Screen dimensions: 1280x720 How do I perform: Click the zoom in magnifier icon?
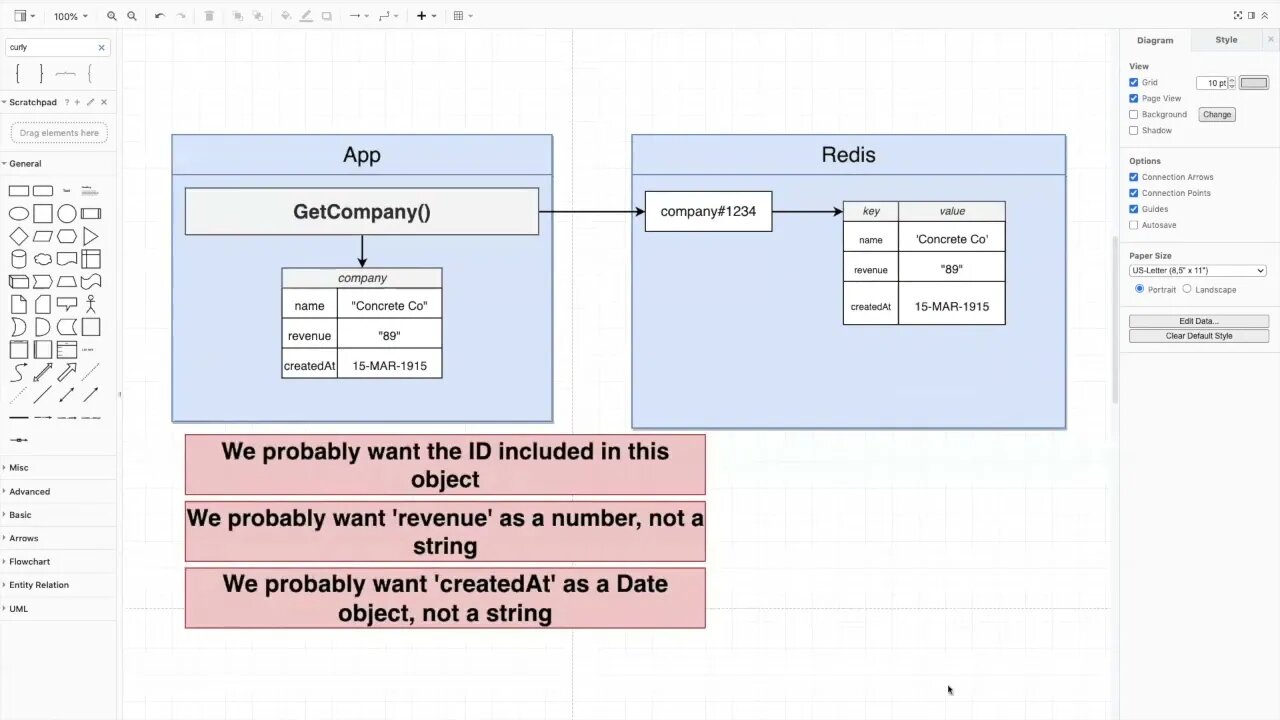112,16
